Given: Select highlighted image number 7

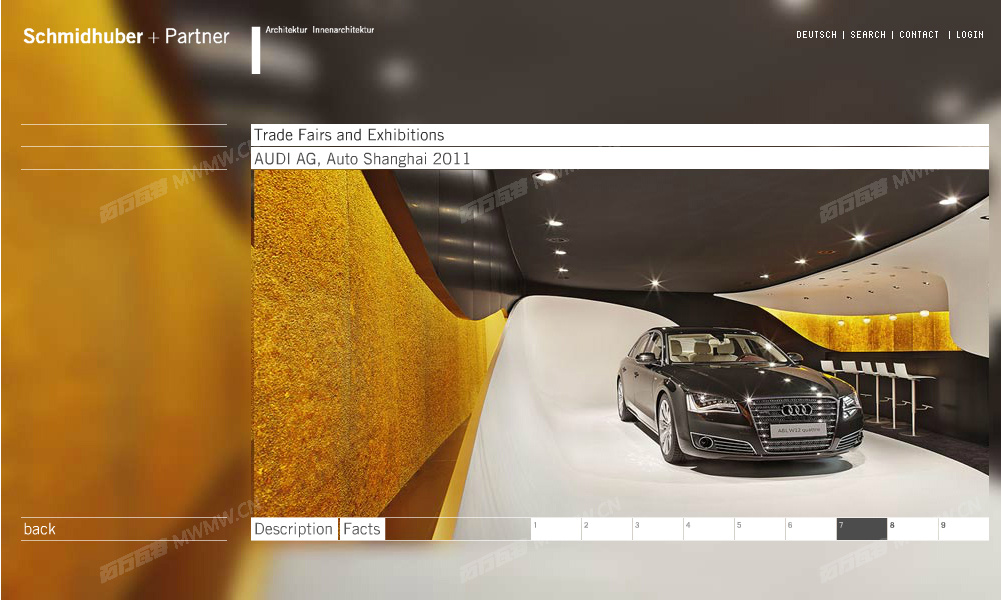Looking at the screenshot, I should click(x=861, y=529).
